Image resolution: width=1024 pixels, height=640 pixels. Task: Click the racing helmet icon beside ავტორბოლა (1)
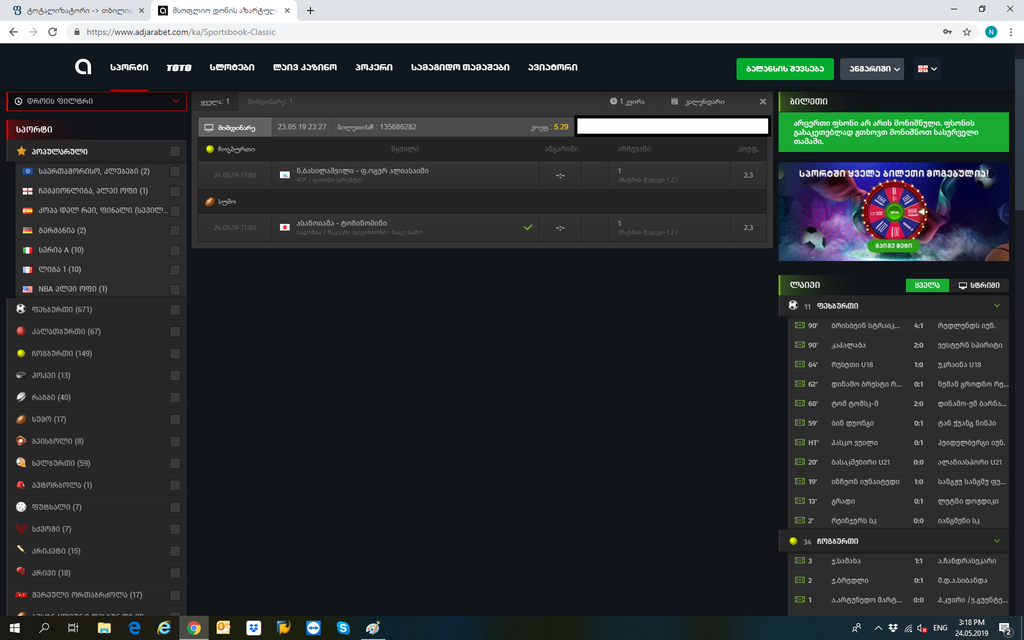coord(21,485)
